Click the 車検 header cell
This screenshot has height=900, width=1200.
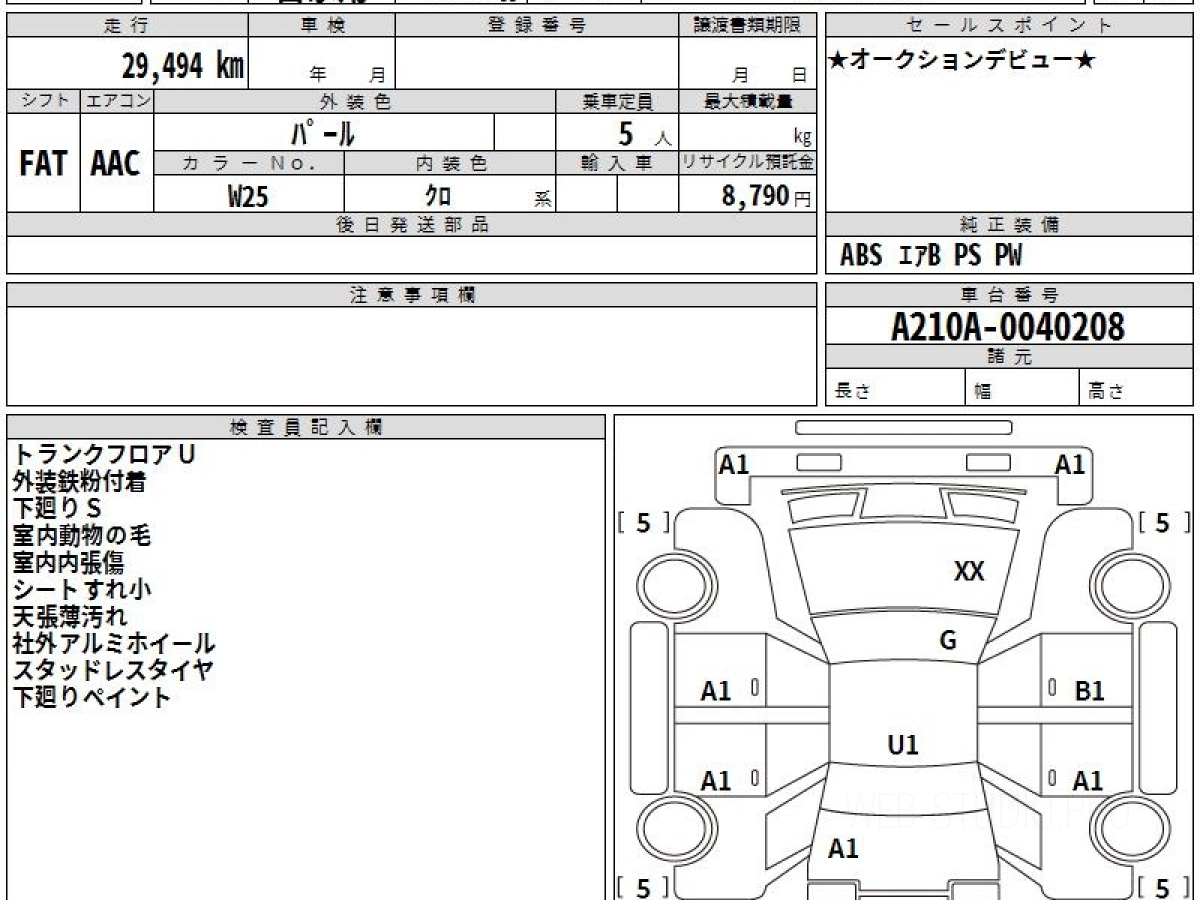tap(322, 26)
